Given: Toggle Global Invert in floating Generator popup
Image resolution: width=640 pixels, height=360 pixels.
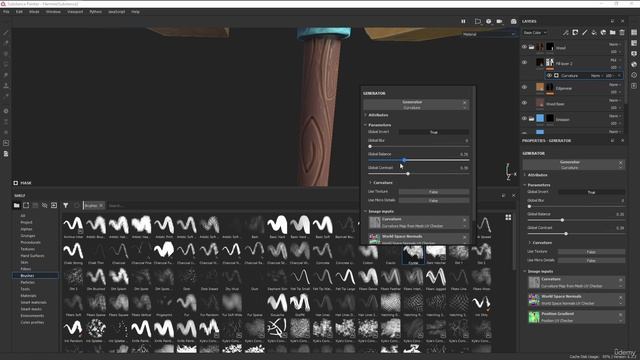Looking at the screenshot, I should coord(433,132).
